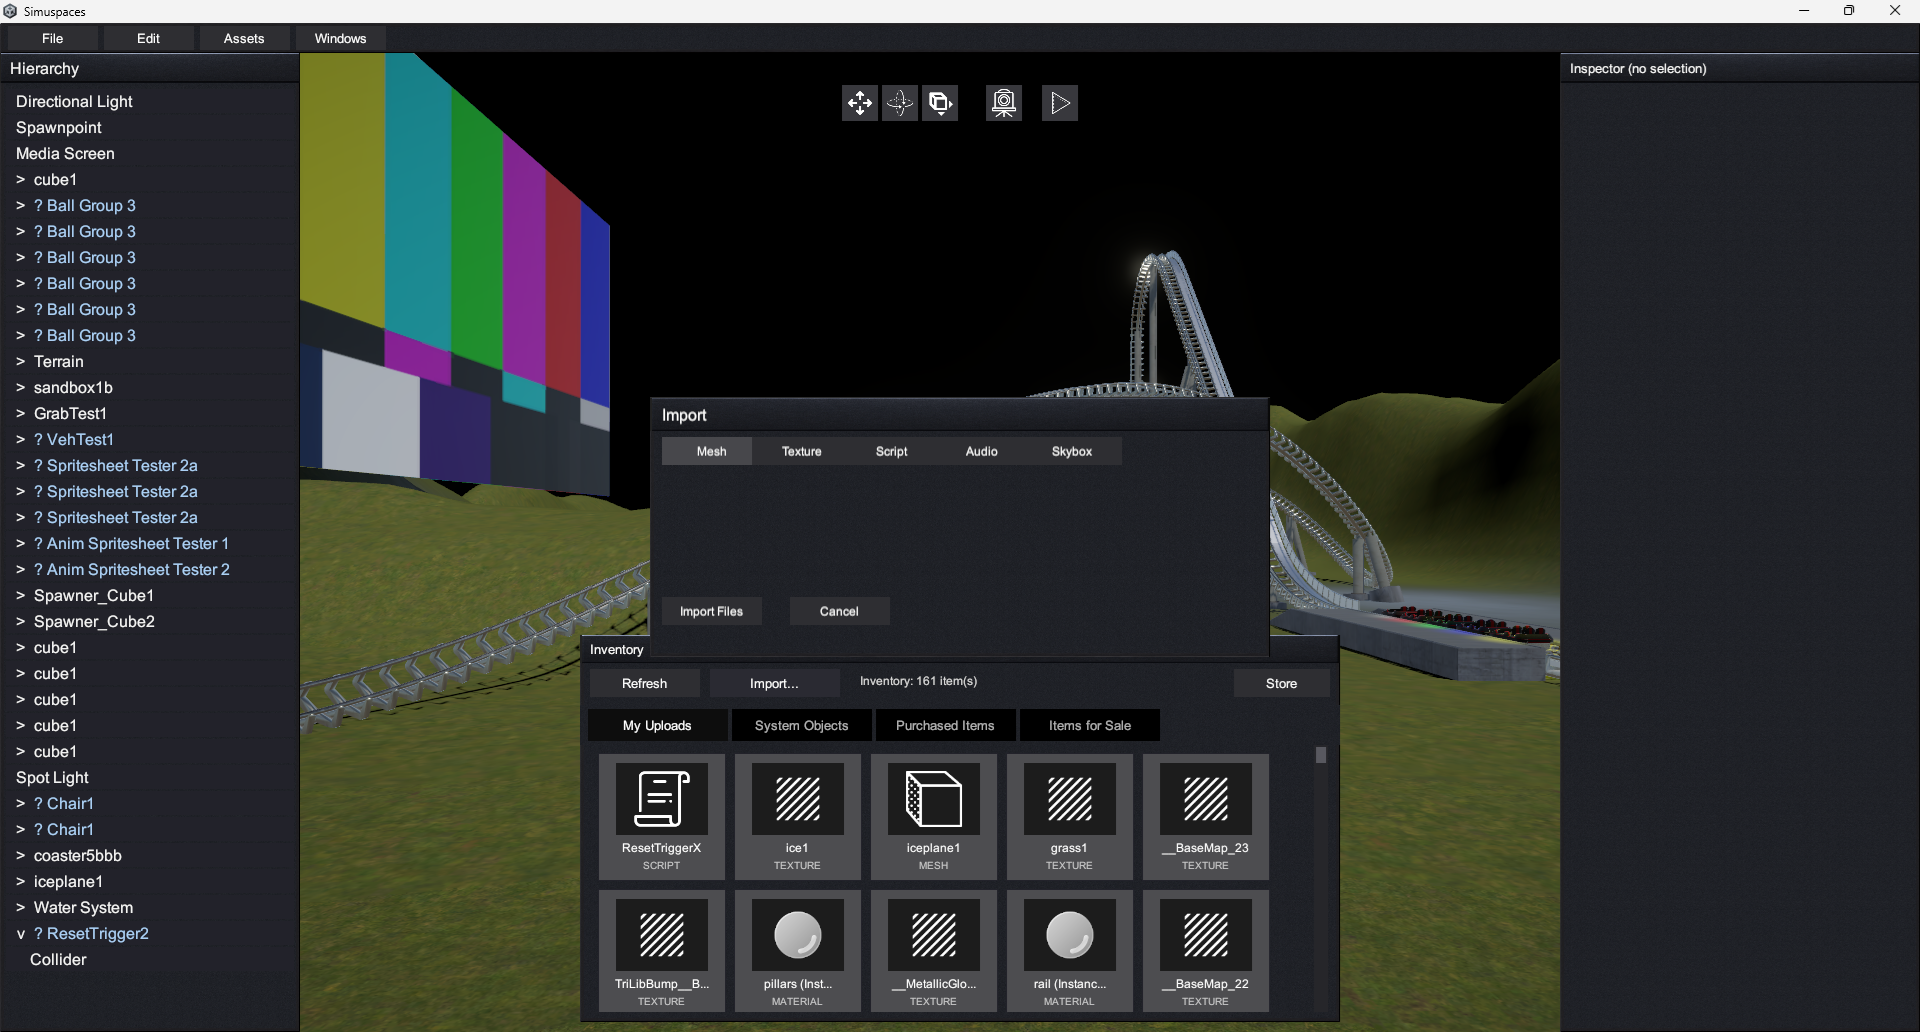The width and height of the screenshot is (1920, 1032).
Task: Expand the Terrain node
Action: 20,362
